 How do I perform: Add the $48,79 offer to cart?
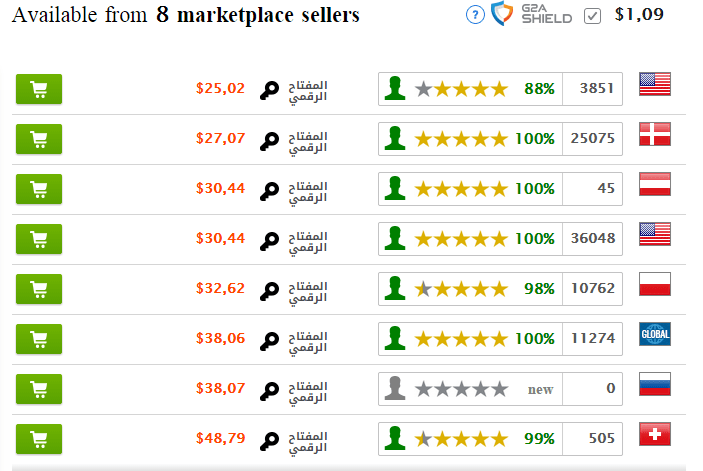pos(39,439)
